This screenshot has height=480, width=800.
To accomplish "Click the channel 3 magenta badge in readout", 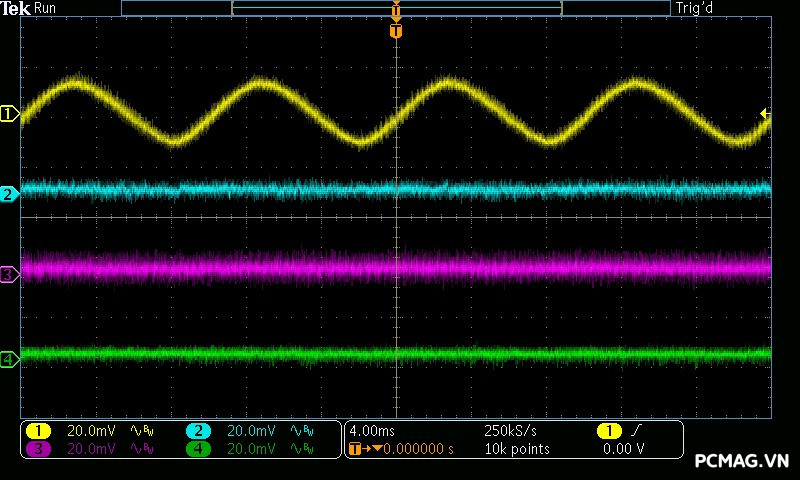I will [x=38, y=449].
